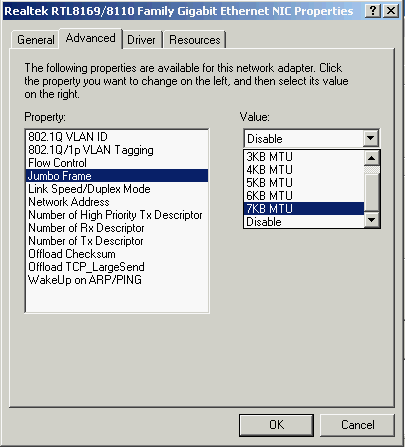Open the Resources tab
The image size is (405, 447).
(x=195, y=40)
